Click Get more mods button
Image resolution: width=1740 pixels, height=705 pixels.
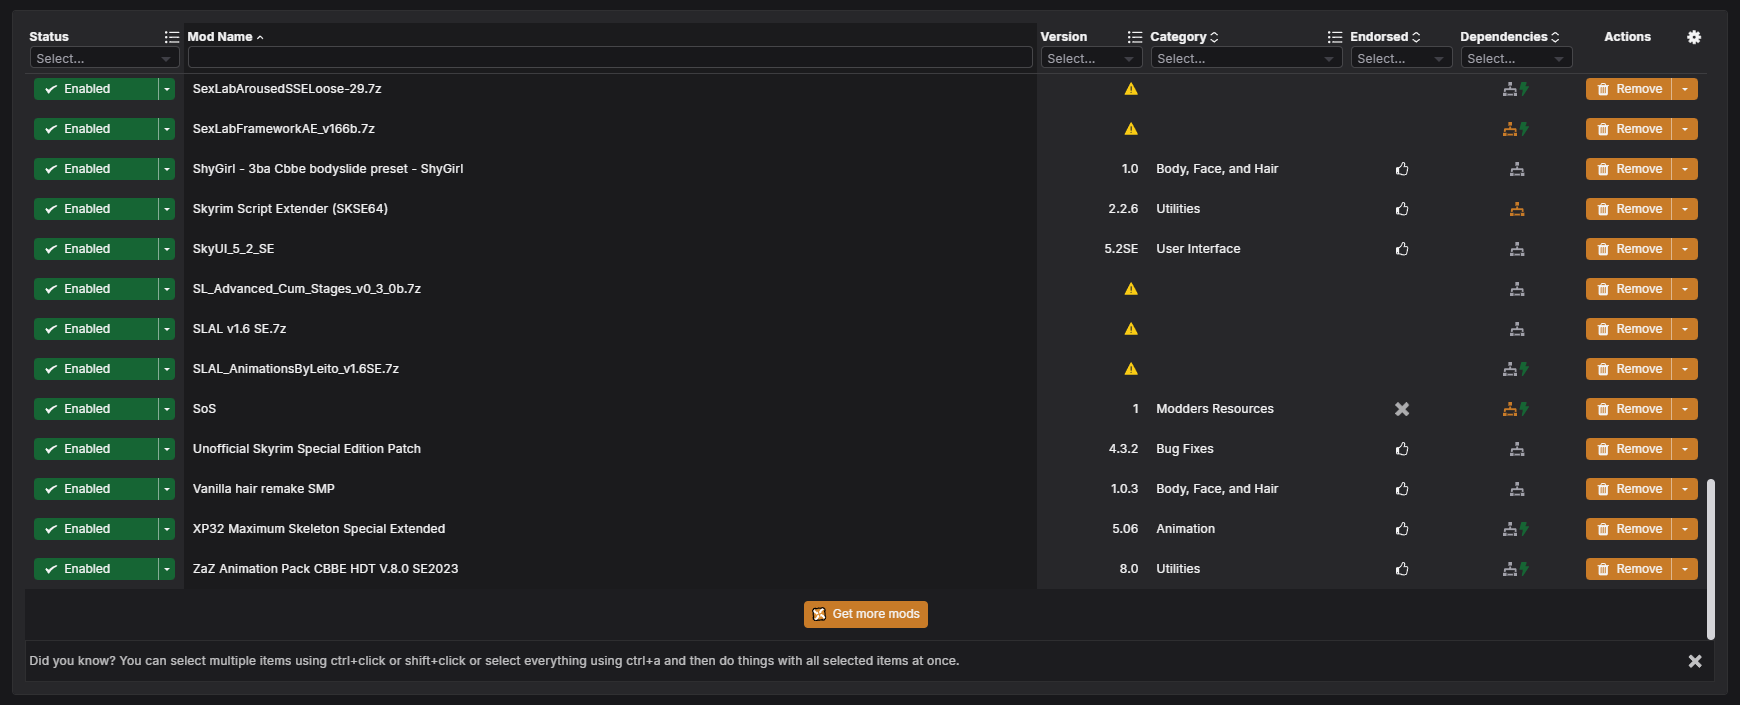[866, 614]
